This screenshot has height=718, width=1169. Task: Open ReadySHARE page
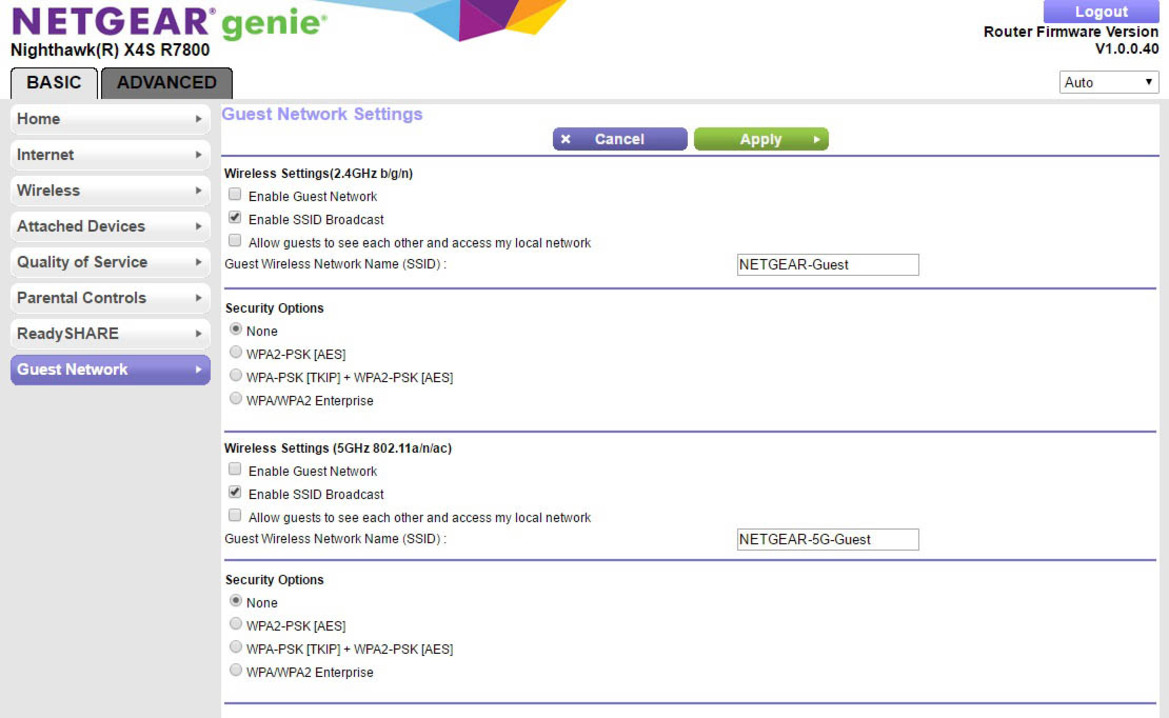click(x=110, y=334)
